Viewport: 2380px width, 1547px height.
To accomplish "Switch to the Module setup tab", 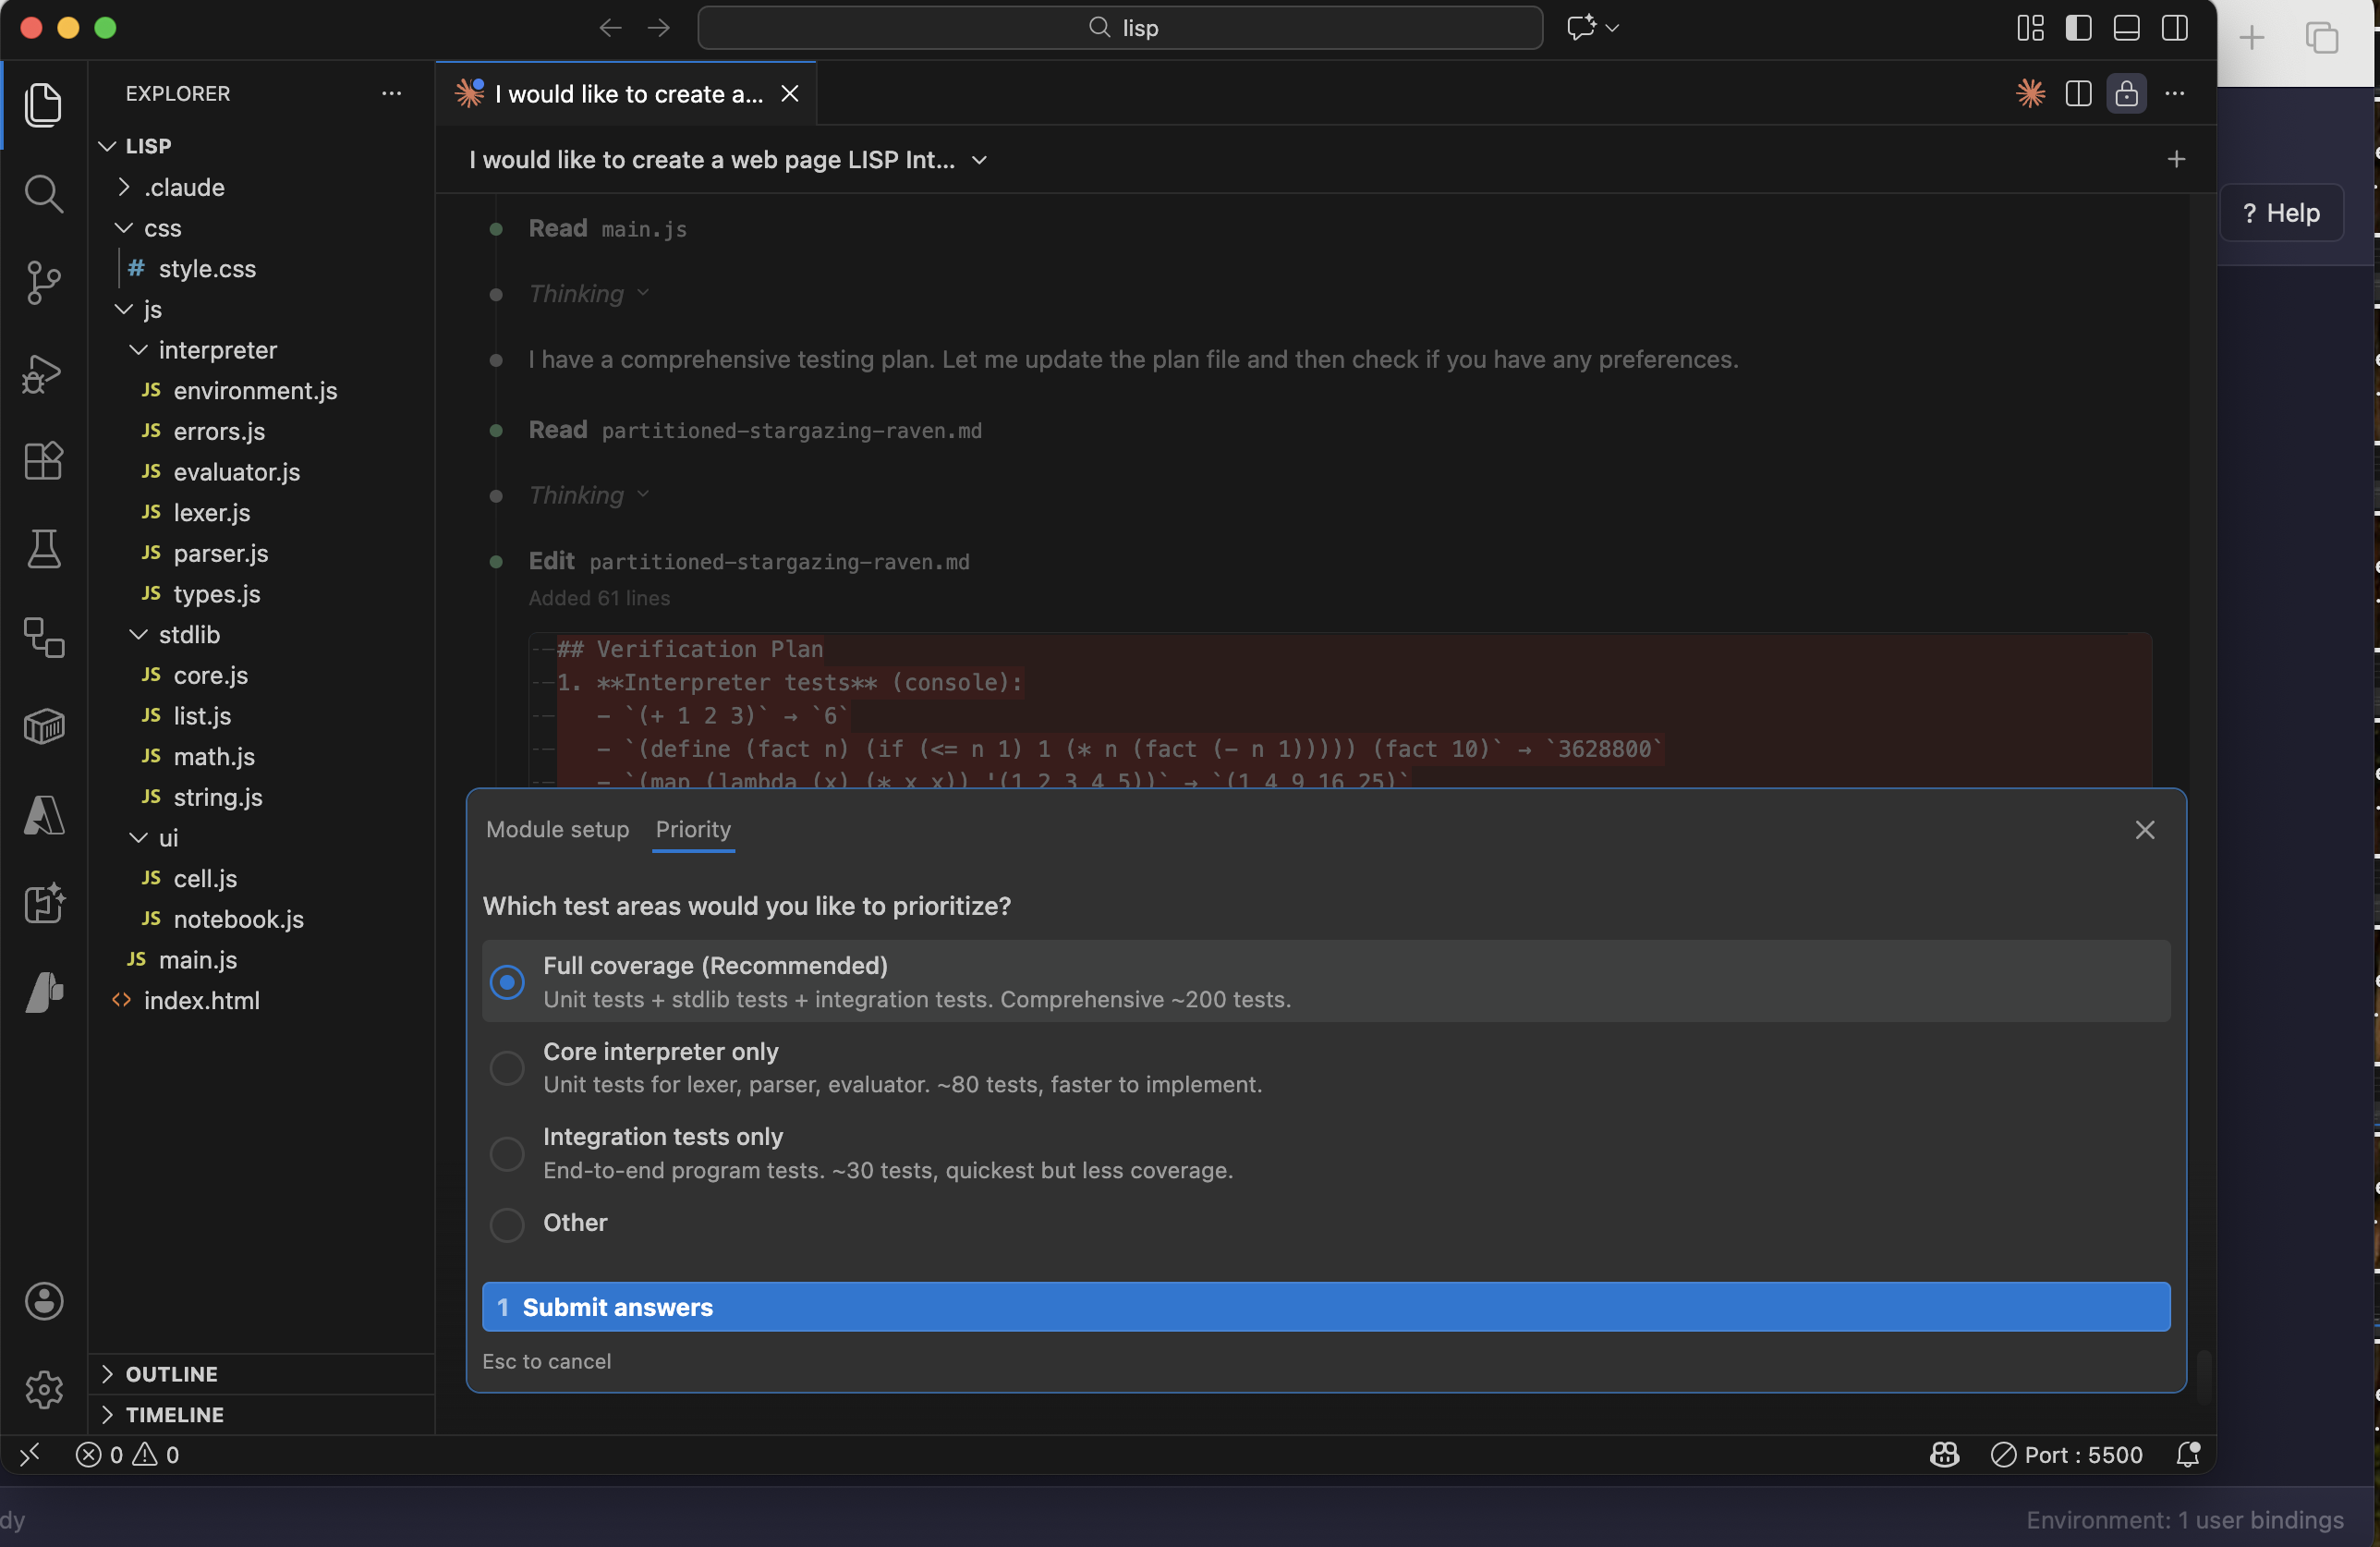I will coord(556,829).
